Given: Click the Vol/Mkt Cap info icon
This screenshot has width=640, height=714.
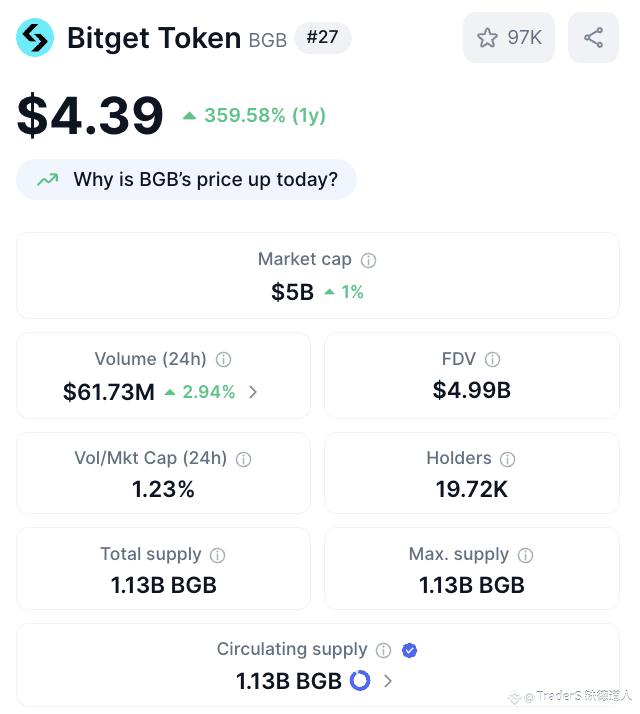Looking at the screenshot, I should coord(243,459).
